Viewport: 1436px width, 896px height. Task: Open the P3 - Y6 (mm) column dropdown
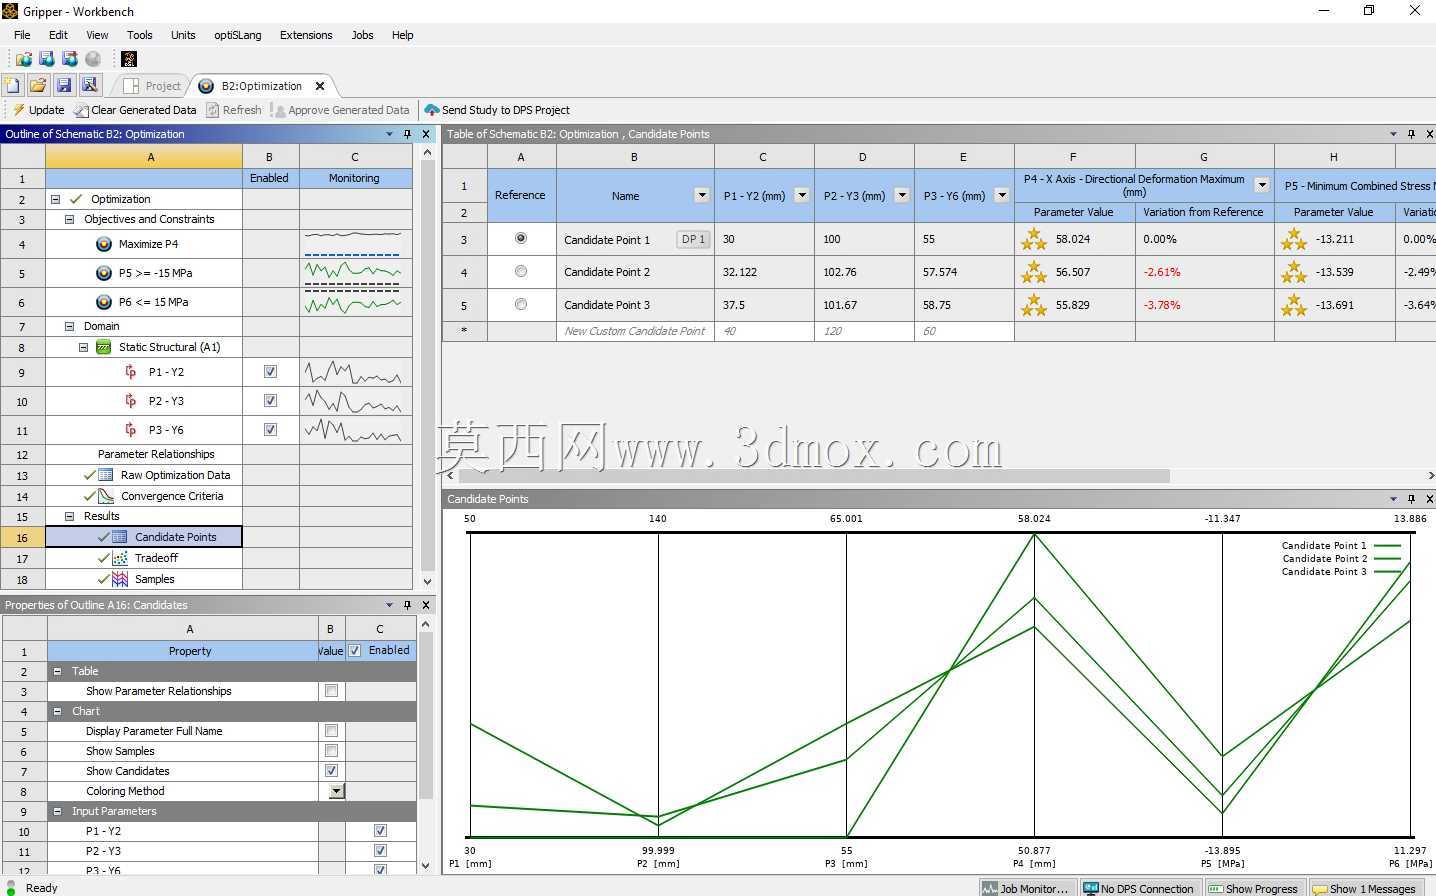coord(1002,196)
